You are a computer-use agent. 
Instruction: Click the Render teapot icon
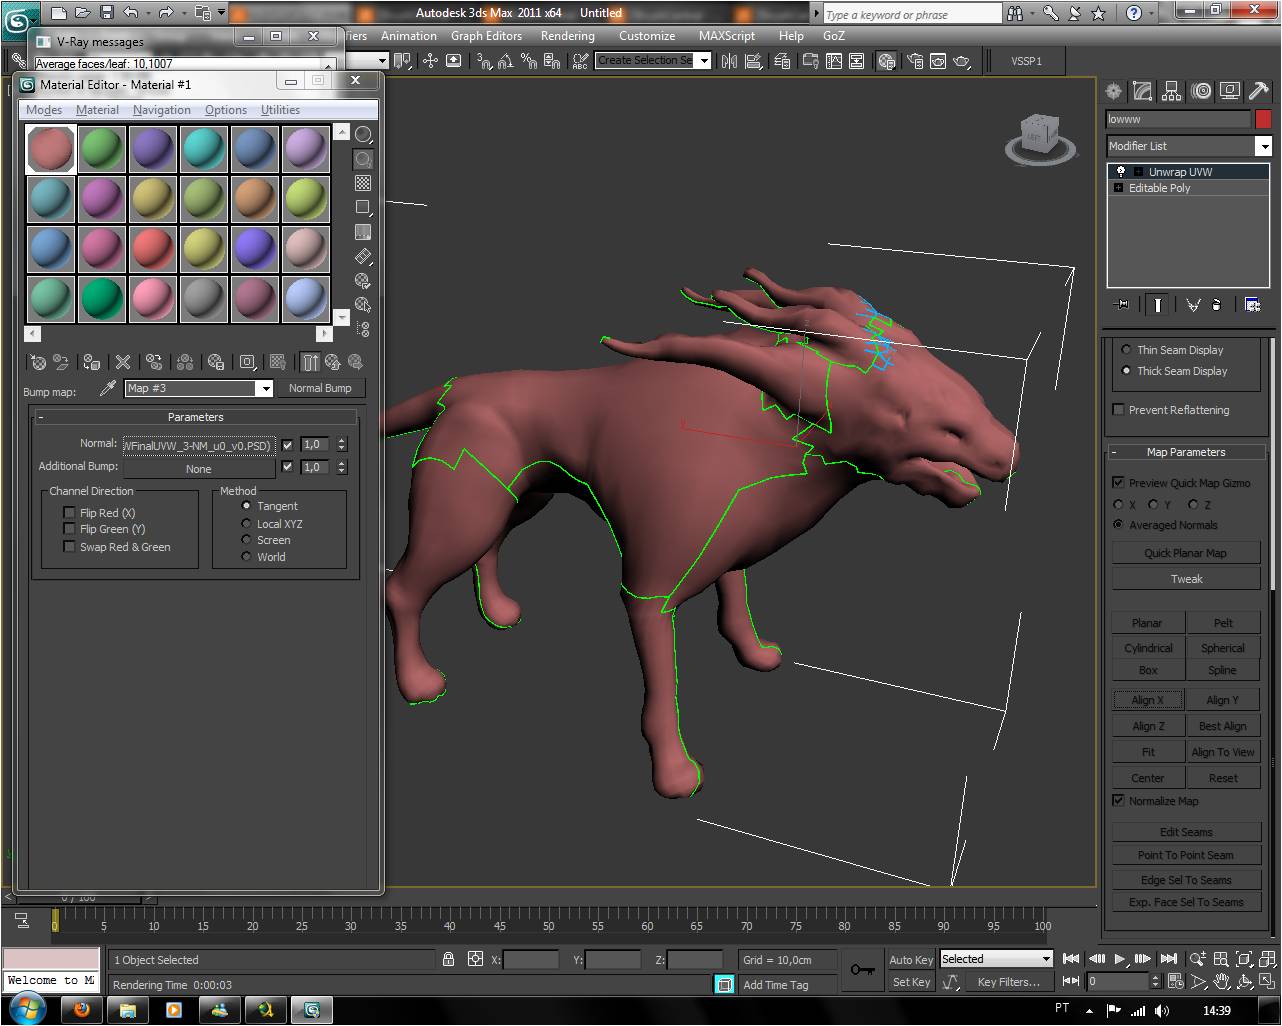pos(962,61)
